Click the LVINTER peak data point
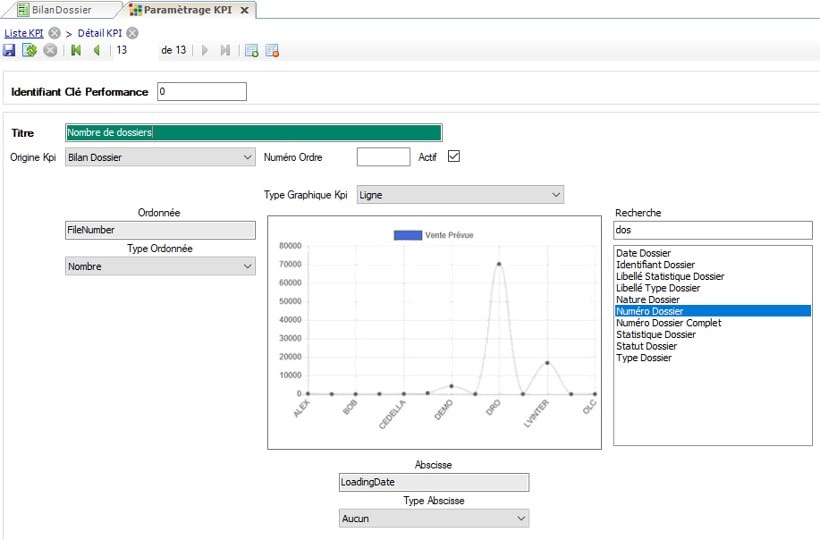This screenshot has width=820, height=540. coord(547,363)
